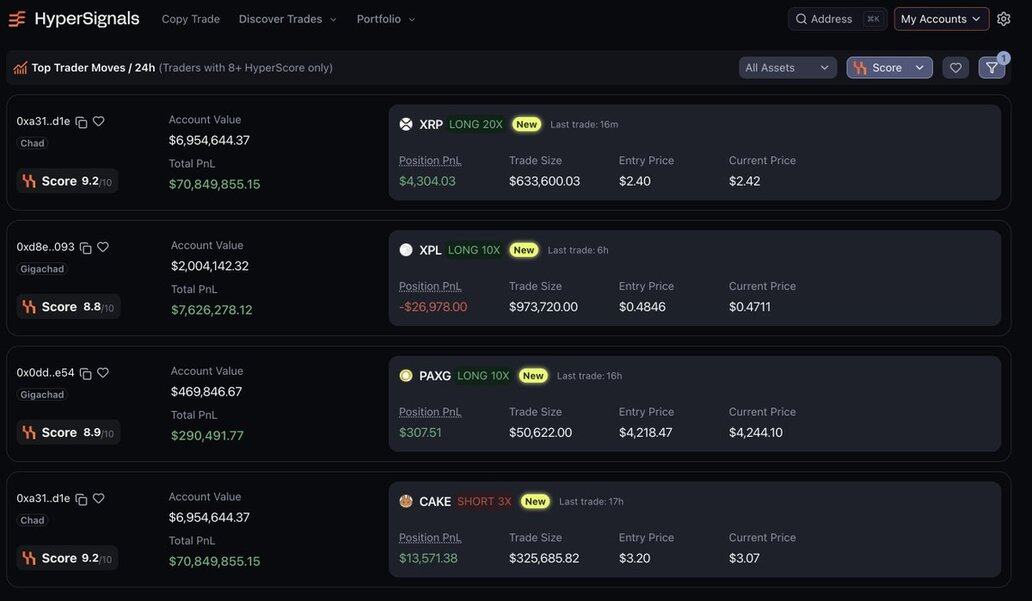
Task: Click the HyperSignals logo icon
Action: click(x=17, y=19)
